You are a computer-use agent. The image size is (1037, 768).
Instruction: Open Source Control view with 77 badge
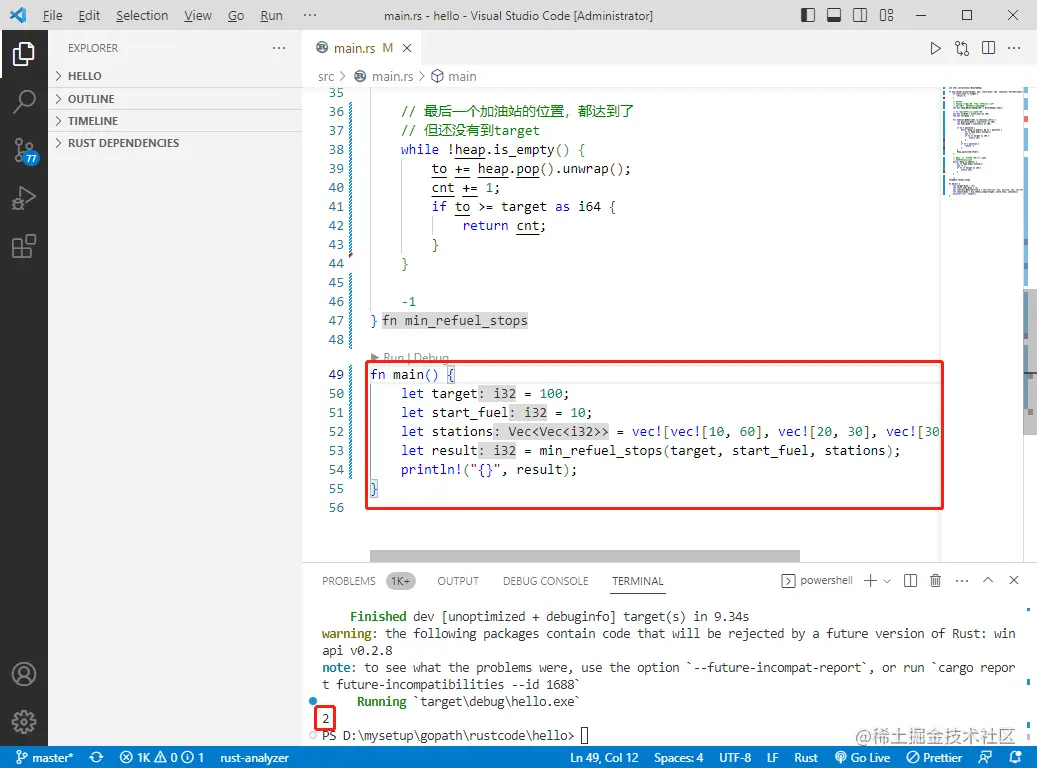24,151
